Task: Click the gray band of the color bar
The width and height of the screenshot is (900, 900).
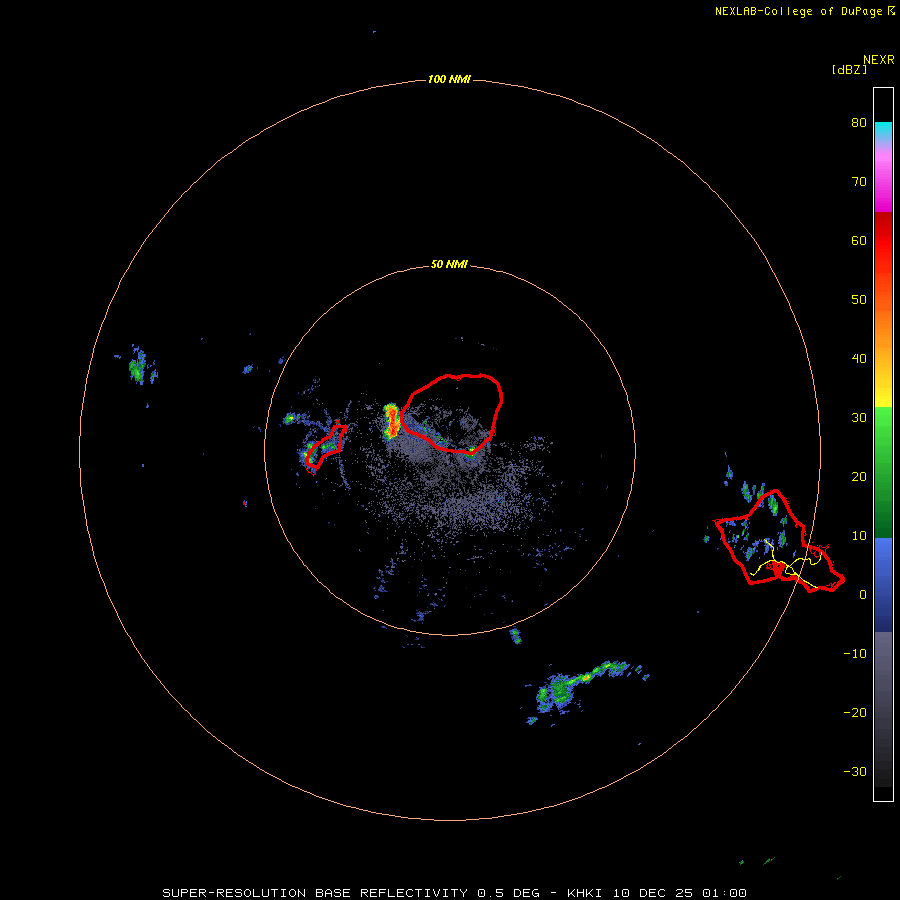Action: point(883,709)
